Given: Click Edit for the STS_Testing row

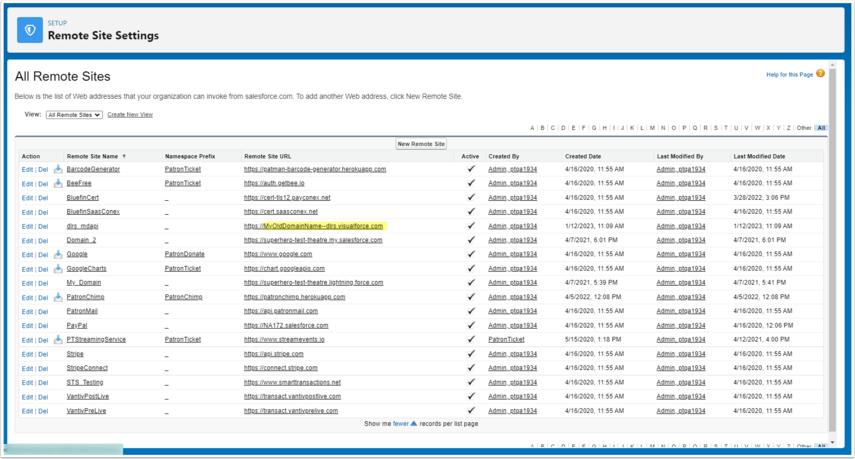Looking at the screenshot, I should coord(27,383).
